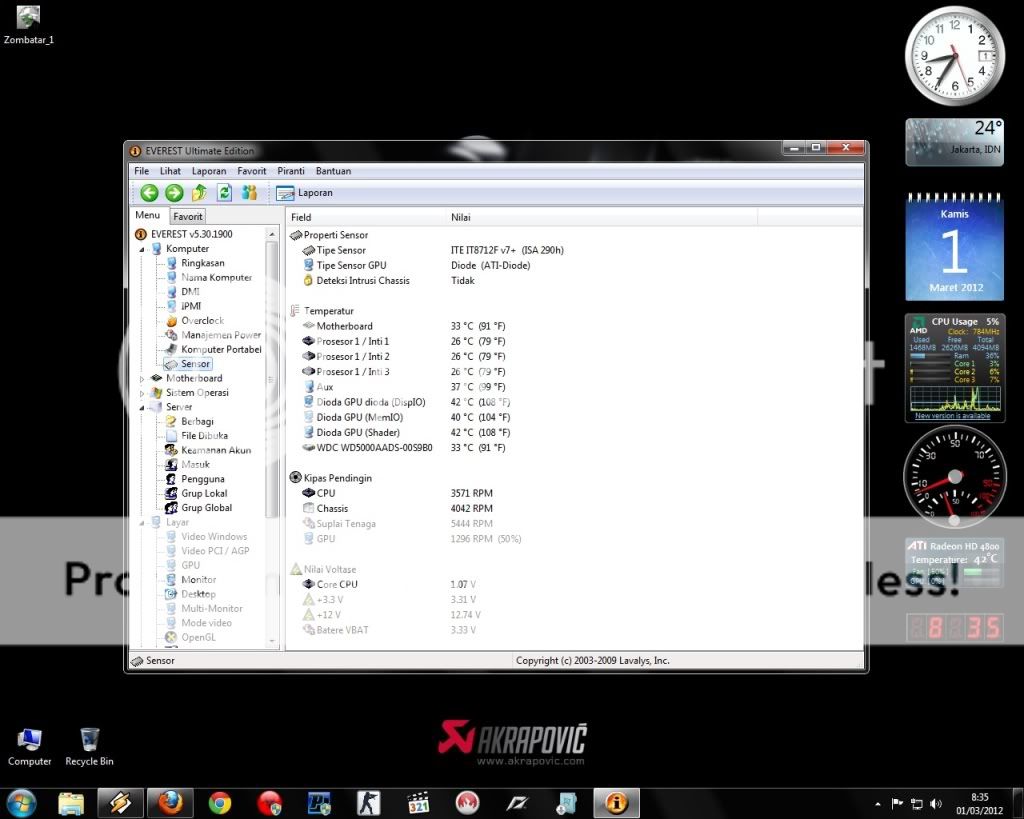Expand the Motherboard tree node

pyautogui.click(x=142, y=379)
